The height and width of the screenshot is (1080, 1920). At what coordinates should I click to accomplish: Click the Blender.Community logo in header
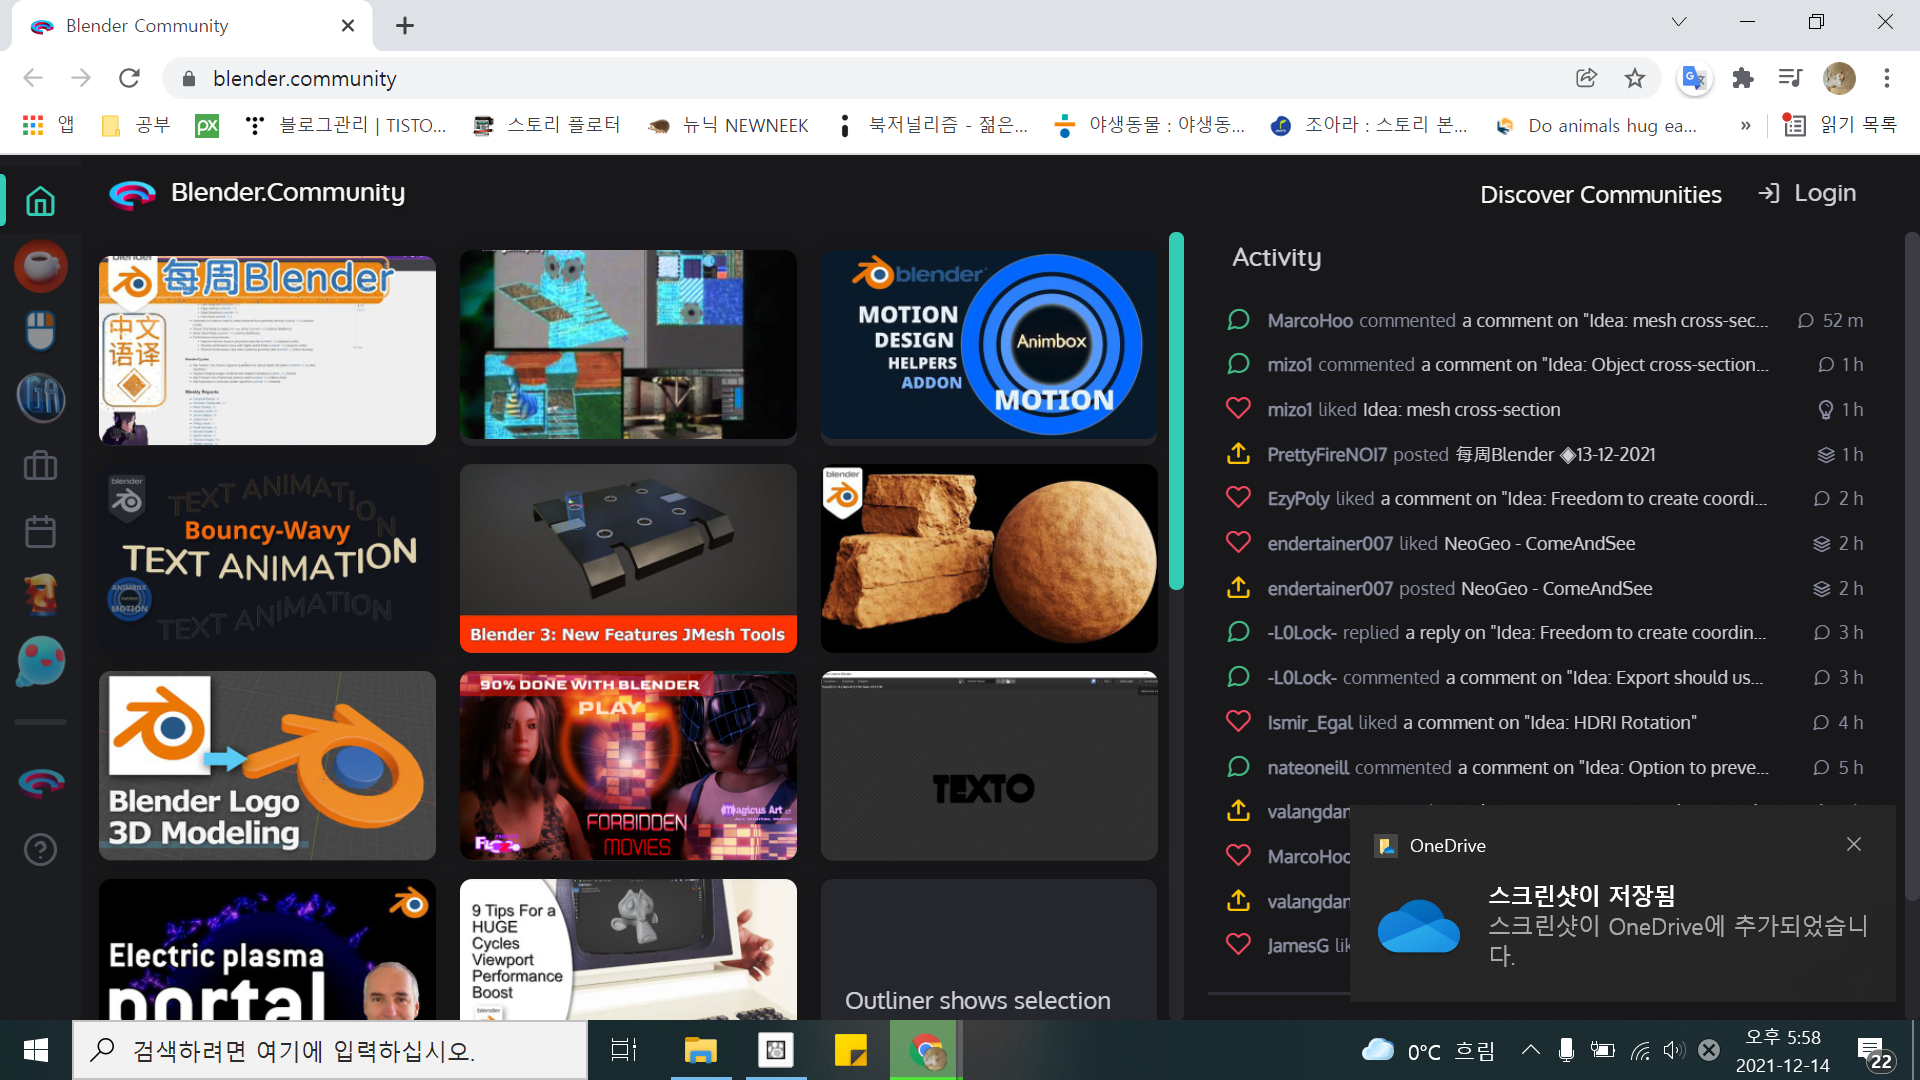pyautogui.click(x=257, y=193)
